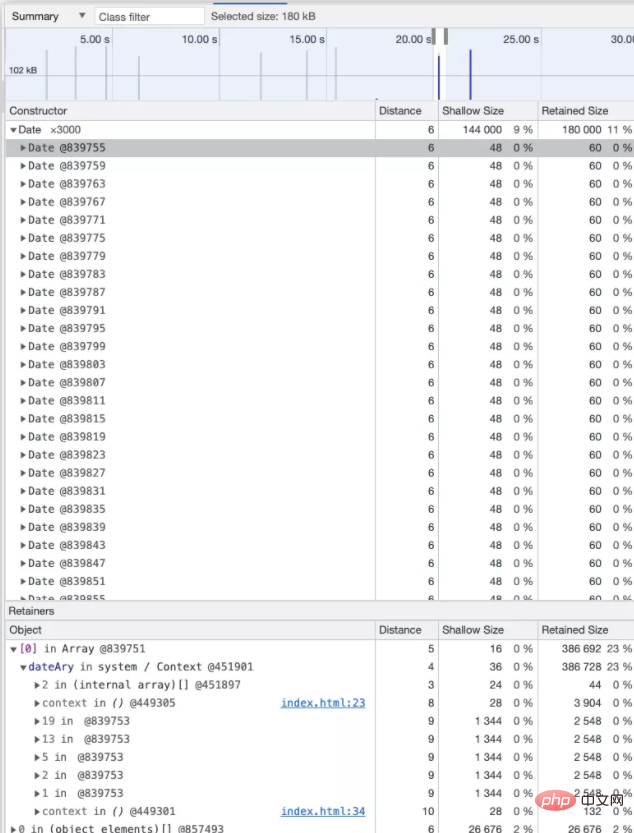Sort retainers by Distance column header
Screen dimensions: 634x833
click(x=407, y=630)
